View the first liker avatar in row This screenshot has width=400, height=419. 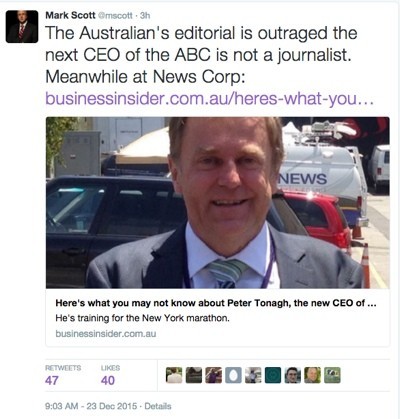click(174, 375)
